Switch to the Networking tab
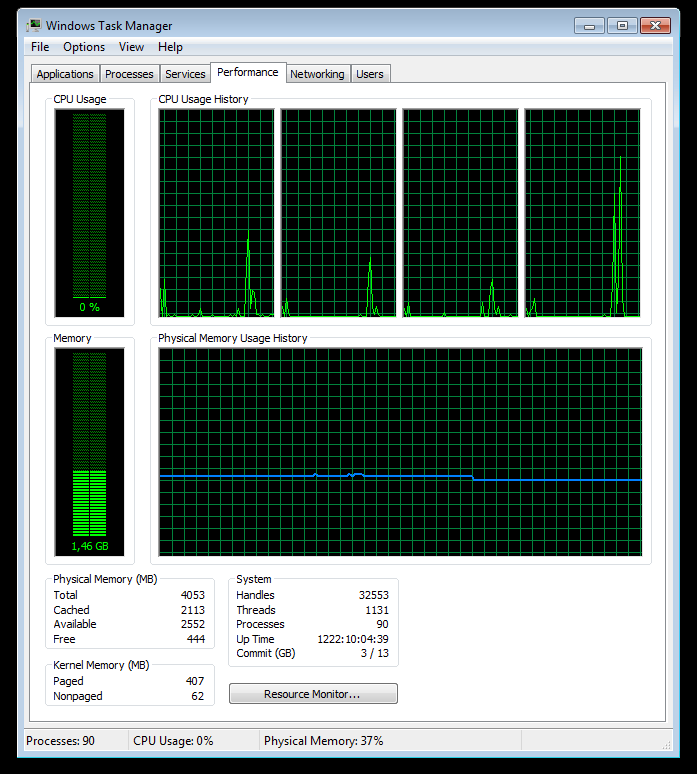The width and height of the screenshot is (697, 774). click(317, 74)
